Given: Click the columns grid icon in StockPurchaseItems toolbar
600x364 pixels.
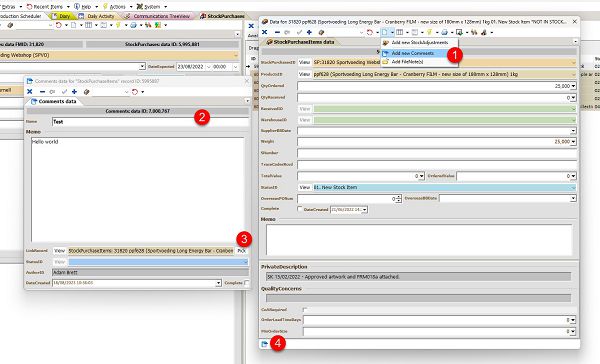Looking at the screenshot, I should pos(399,32).
